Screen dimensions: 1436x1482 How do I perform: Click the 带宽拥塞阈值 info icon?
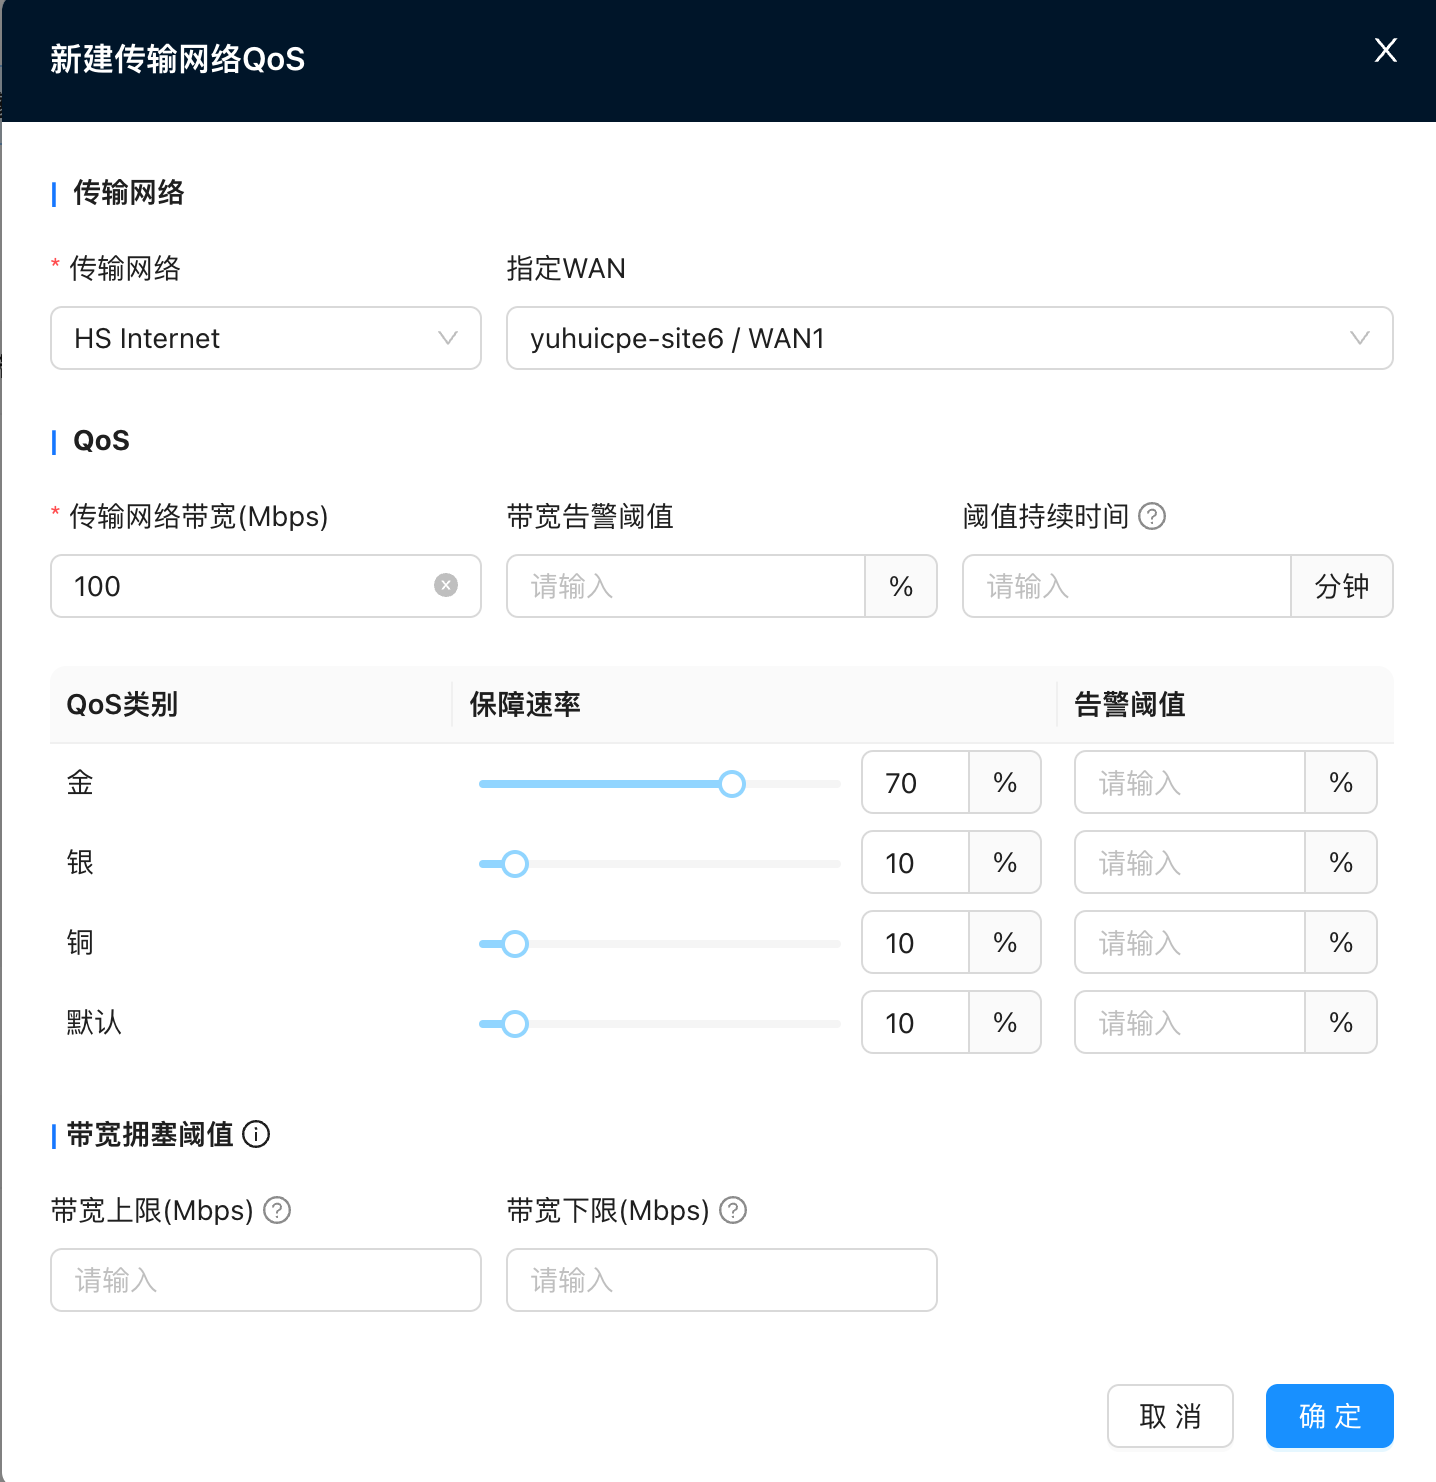pos(256,1134)
